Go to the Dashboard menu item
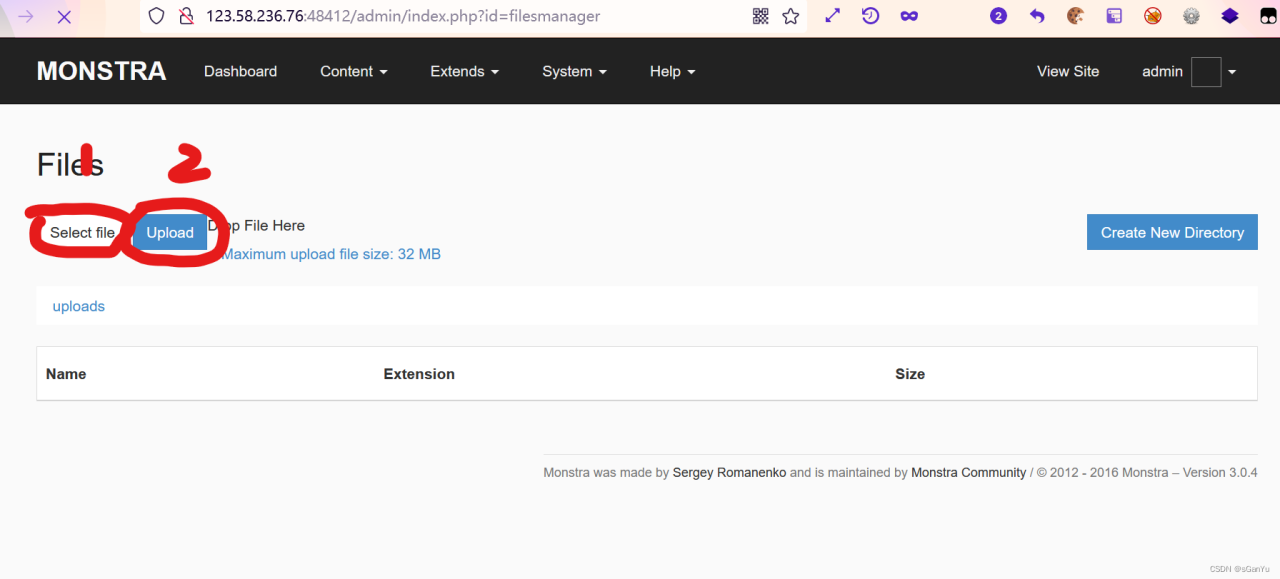 pos(240,71)
